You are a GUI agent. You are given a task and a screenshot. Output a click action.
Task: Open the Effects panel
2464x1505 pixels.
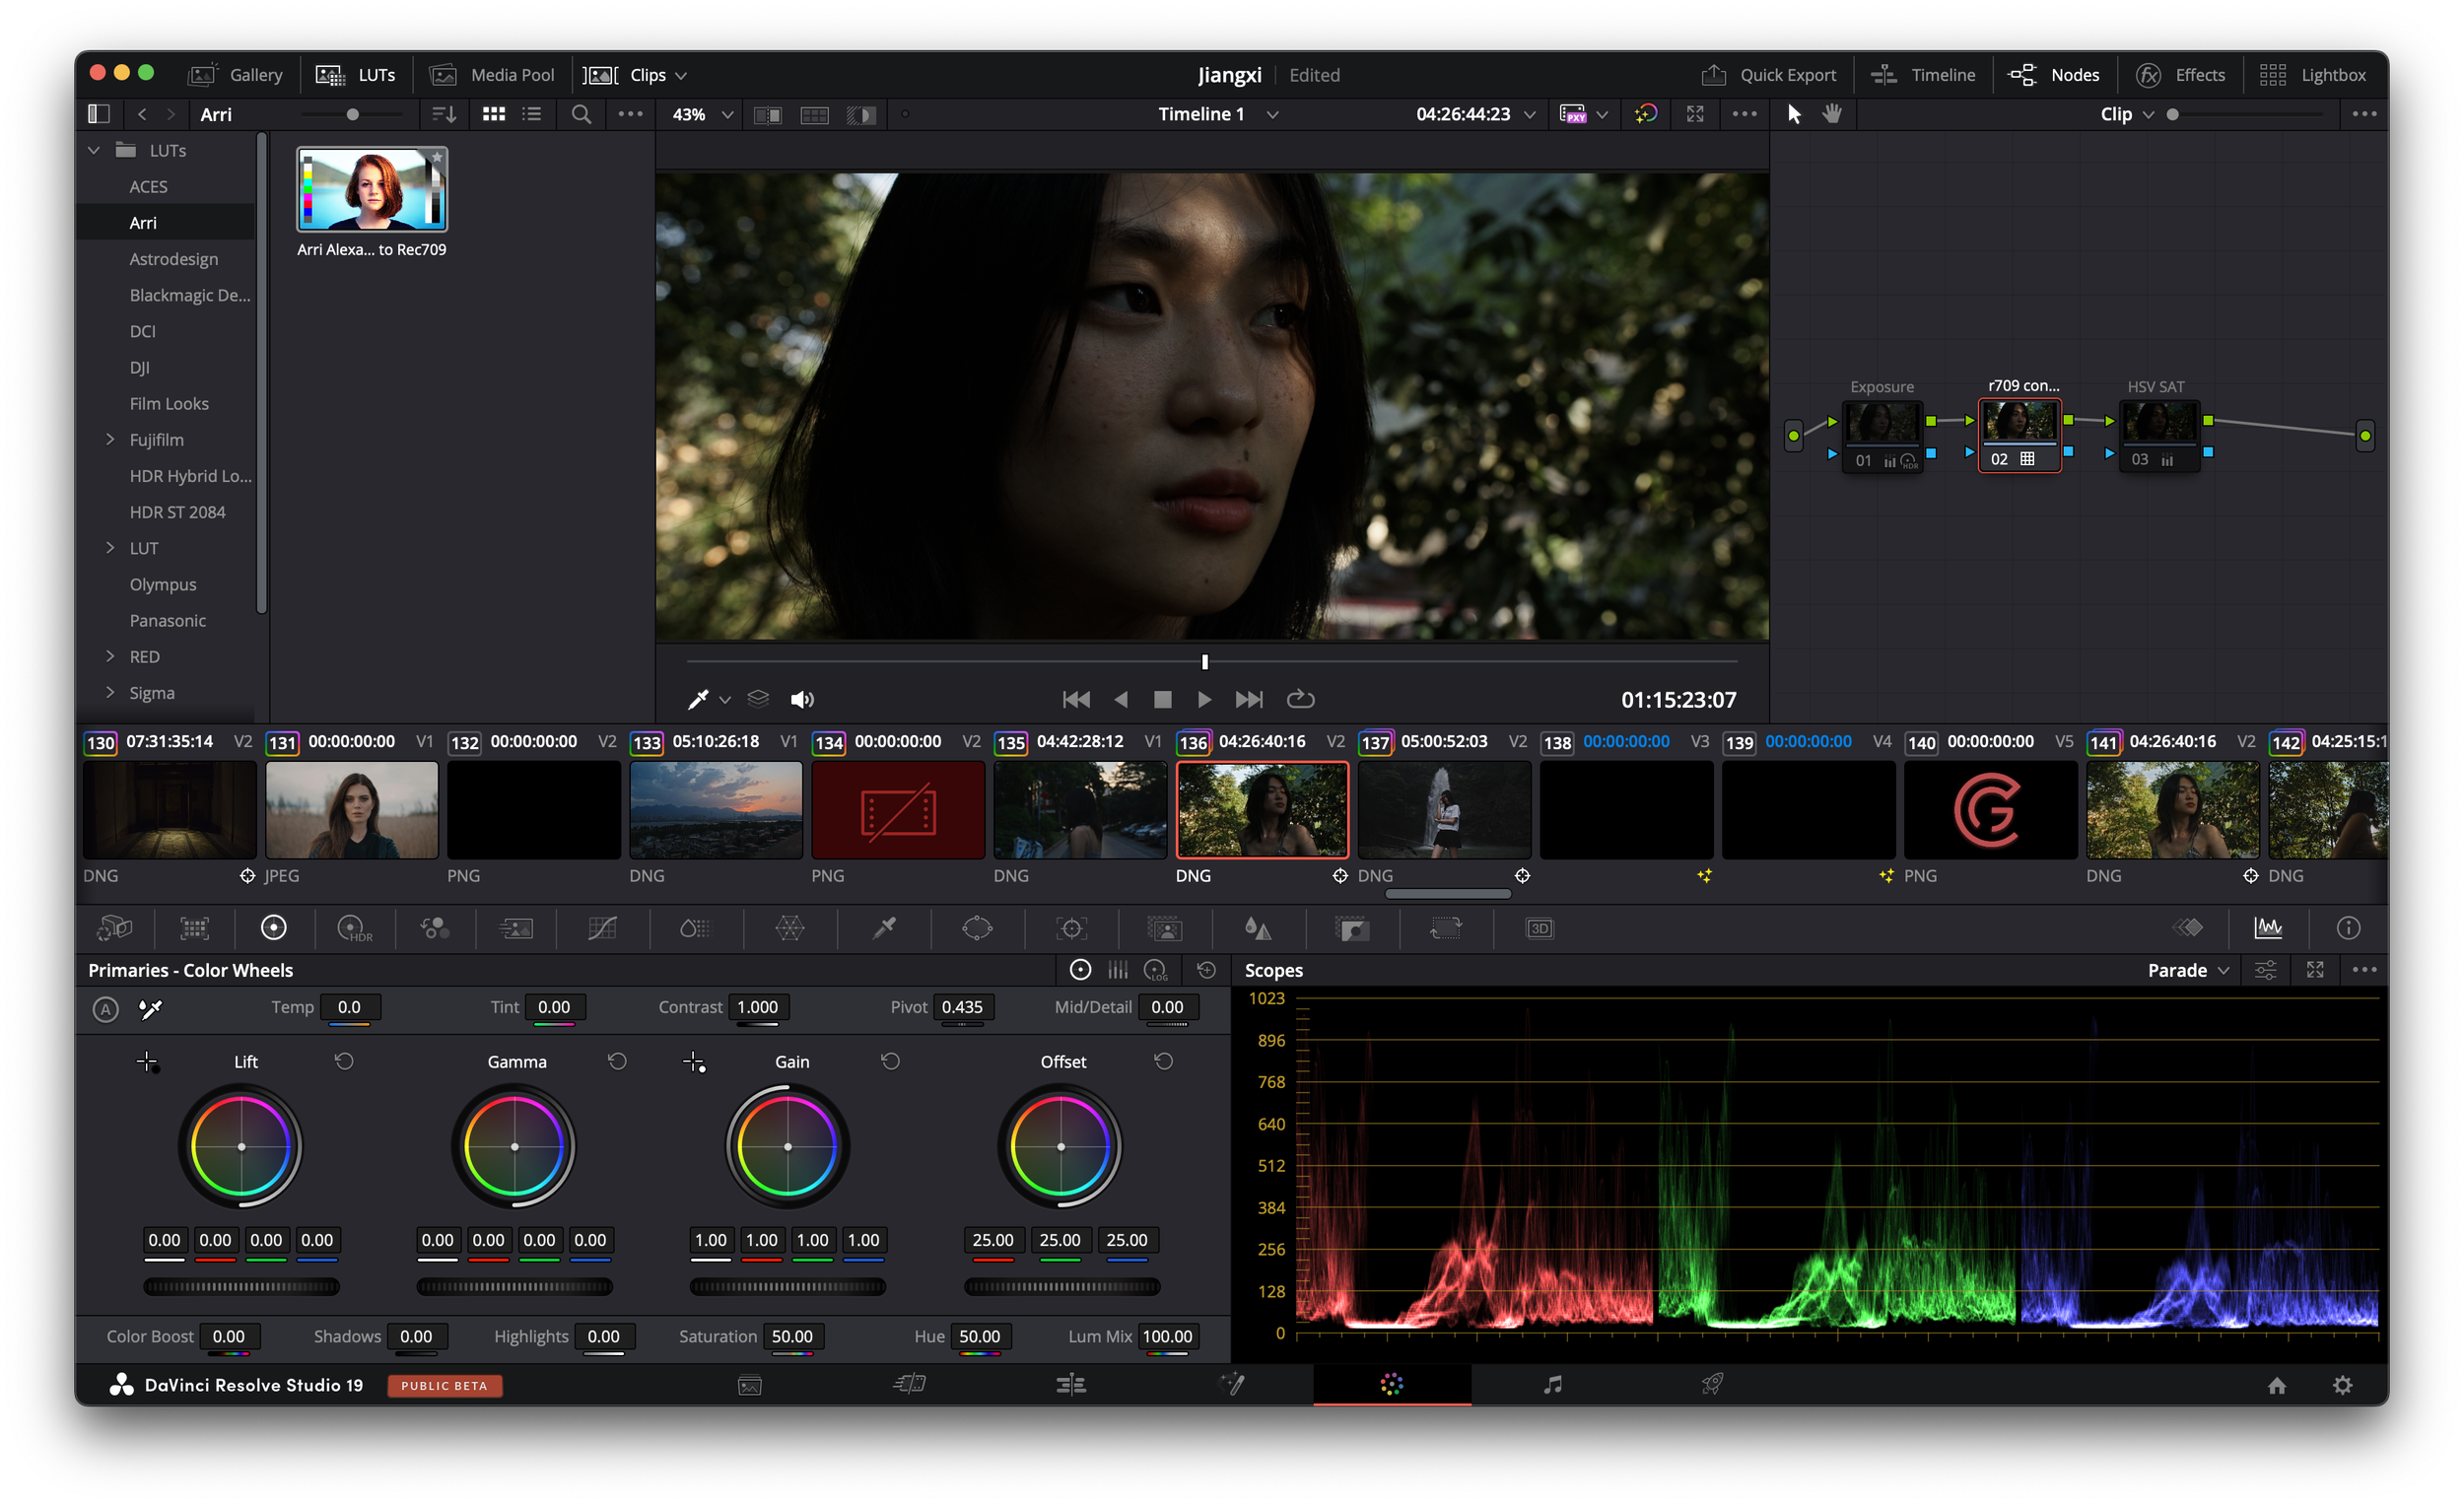tap(2180, 75)
